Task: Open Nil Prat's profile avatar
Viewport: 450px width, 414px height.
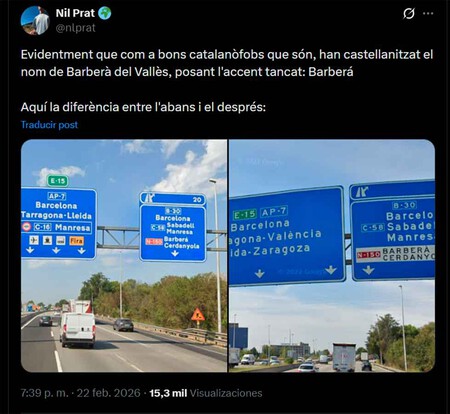Action: [35, 20]
